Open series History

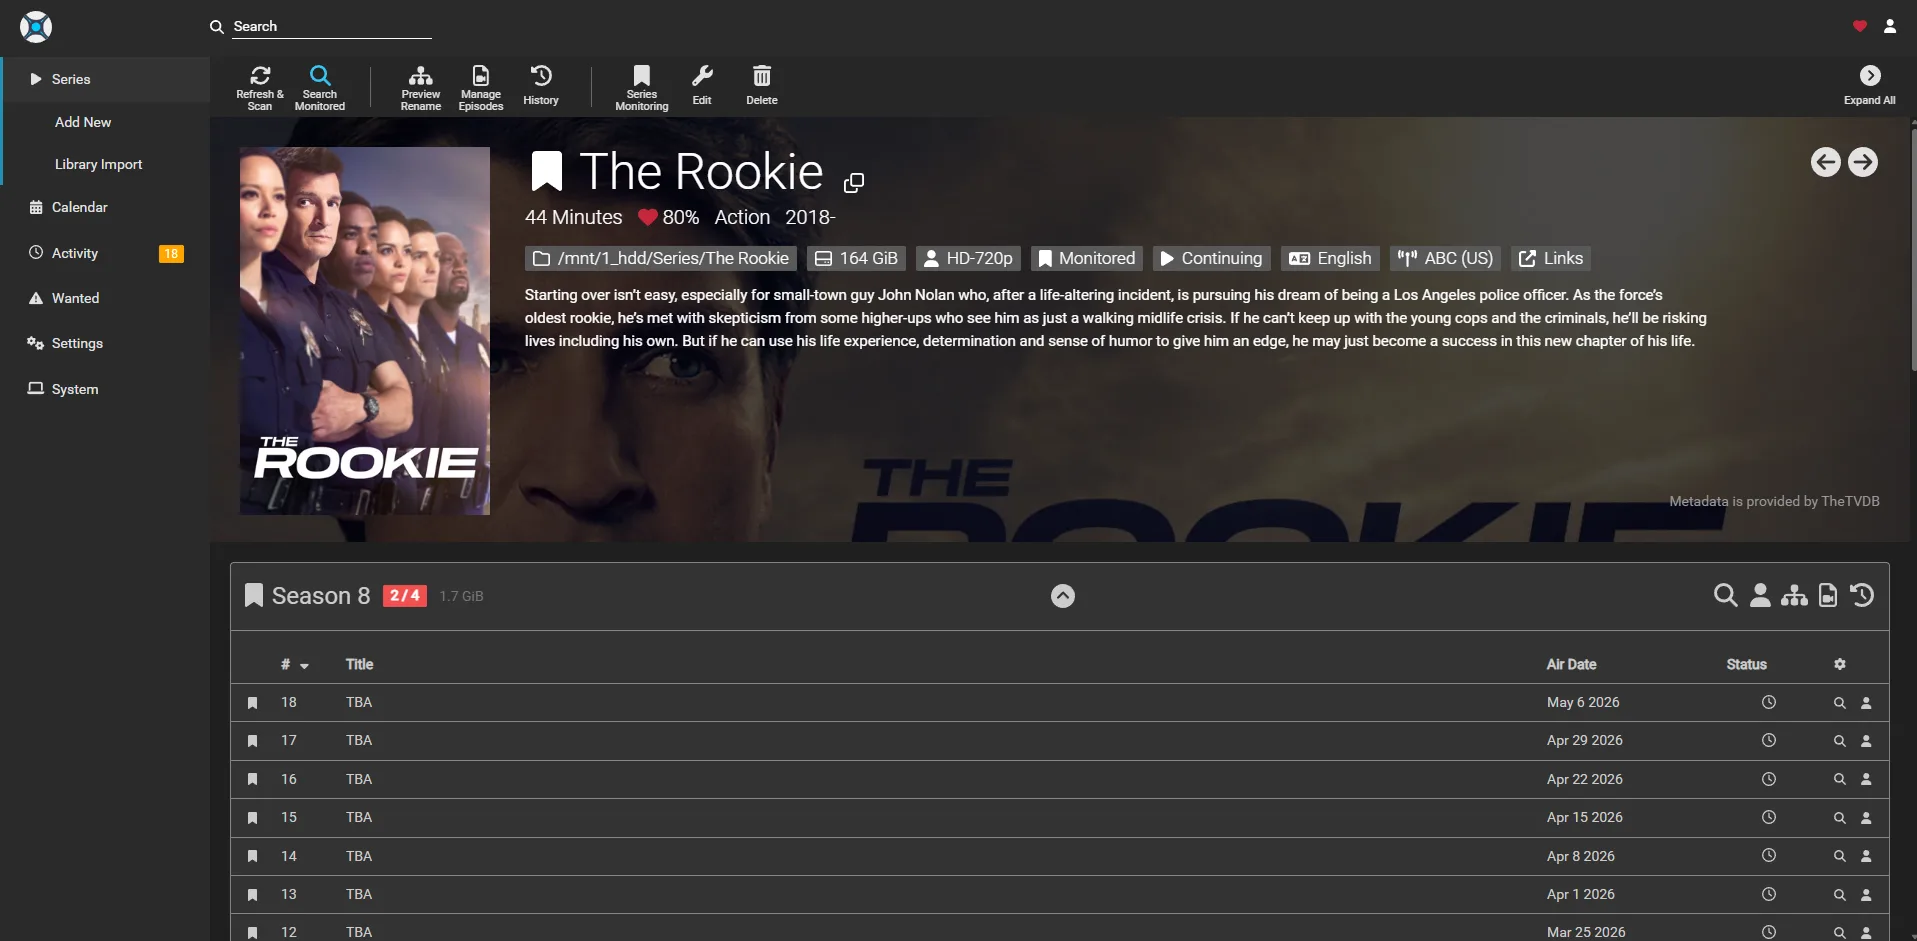541,87
